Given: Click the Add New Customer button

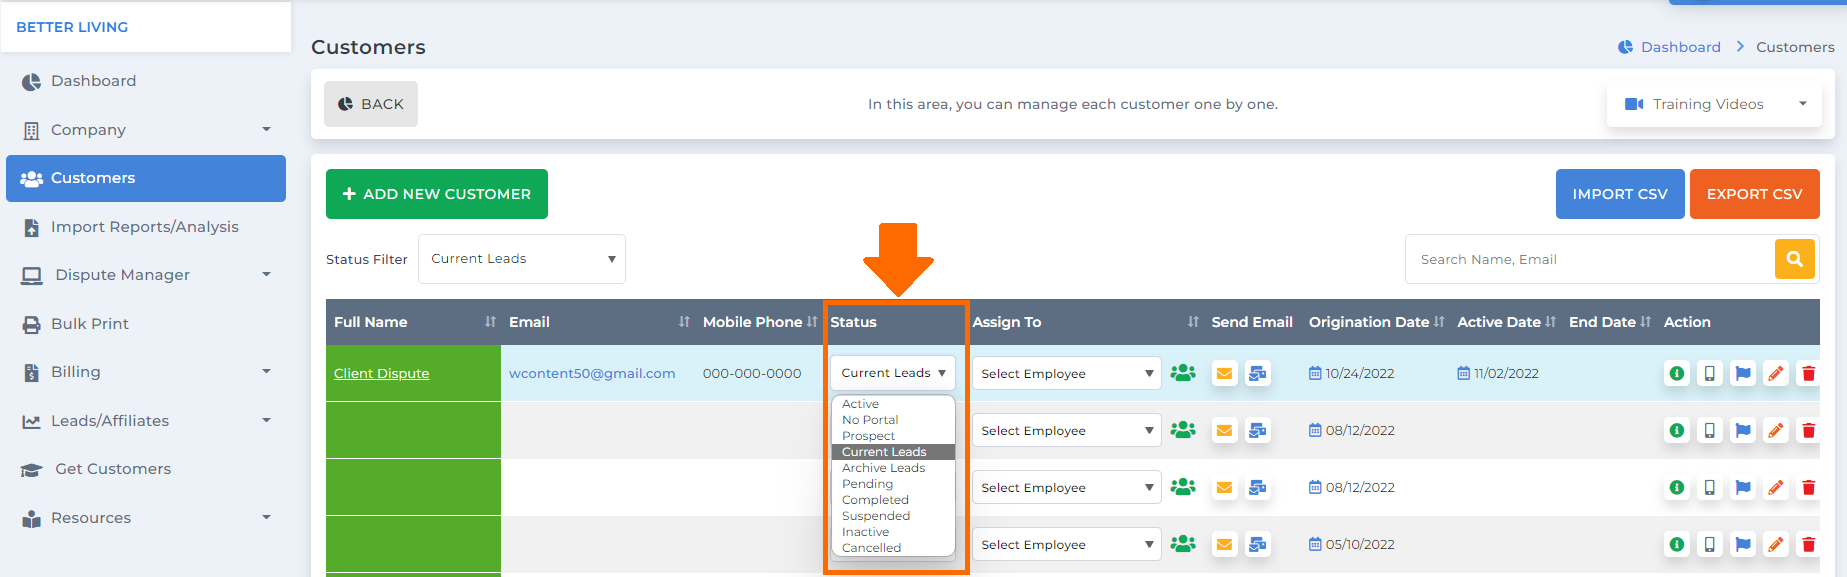Looking at the screenshot, I should pyautogui.click(x=437, y=194).
